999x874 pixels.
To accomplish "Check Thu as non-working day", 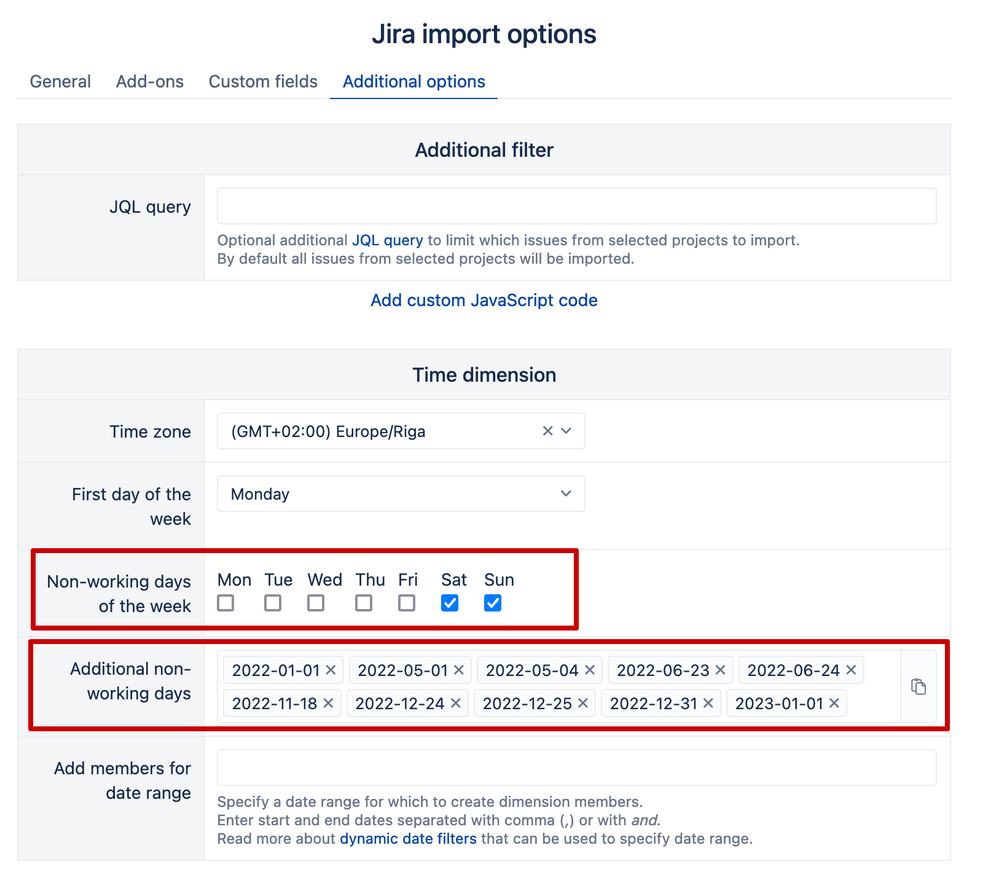I will [x=364, y=603].
